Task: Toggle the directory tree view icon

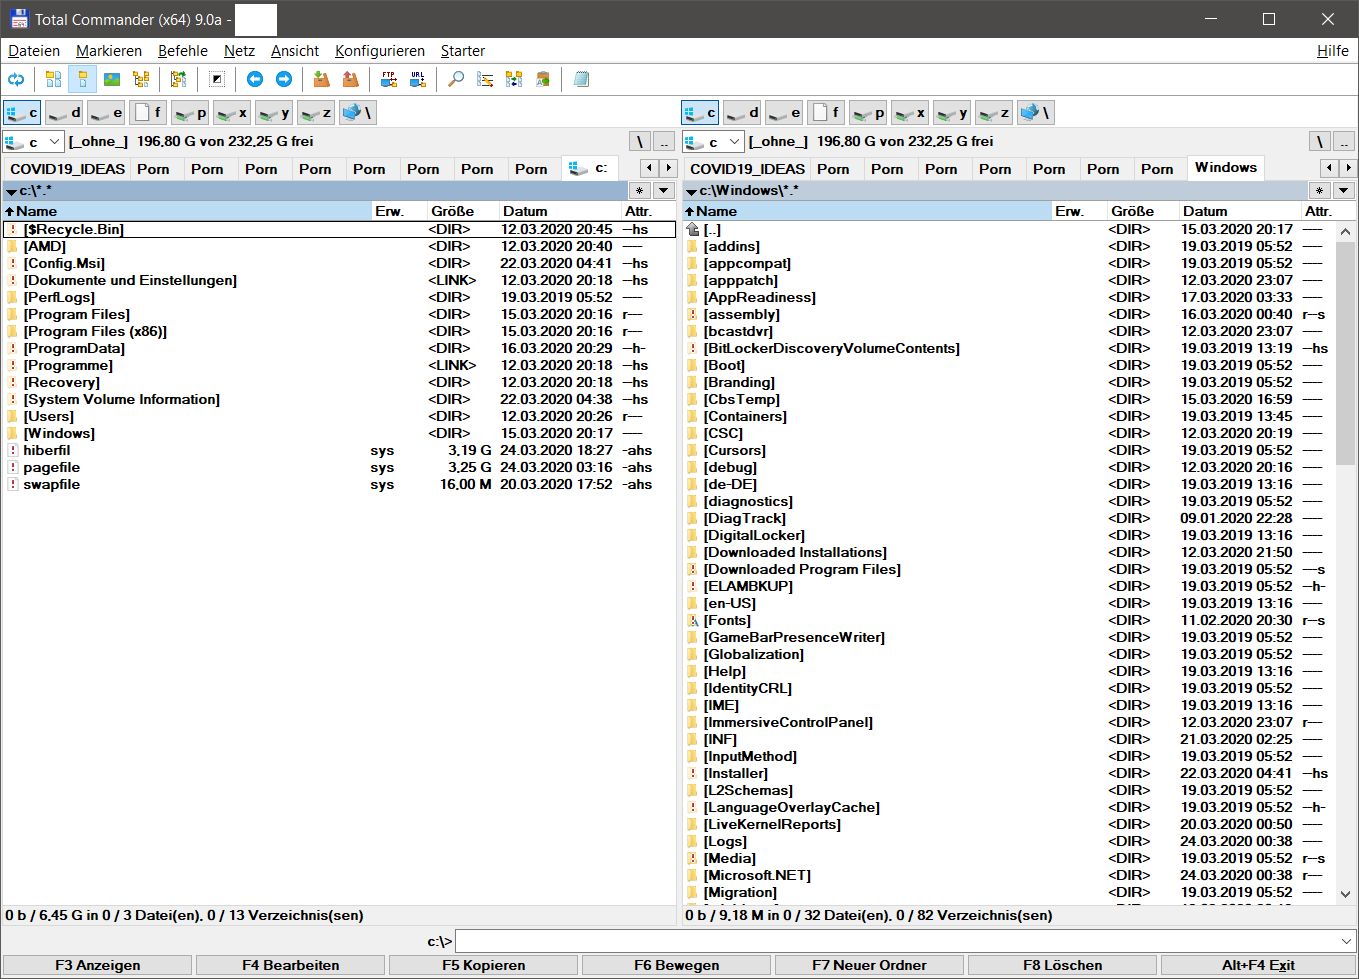Action: [x=141, y=79]
